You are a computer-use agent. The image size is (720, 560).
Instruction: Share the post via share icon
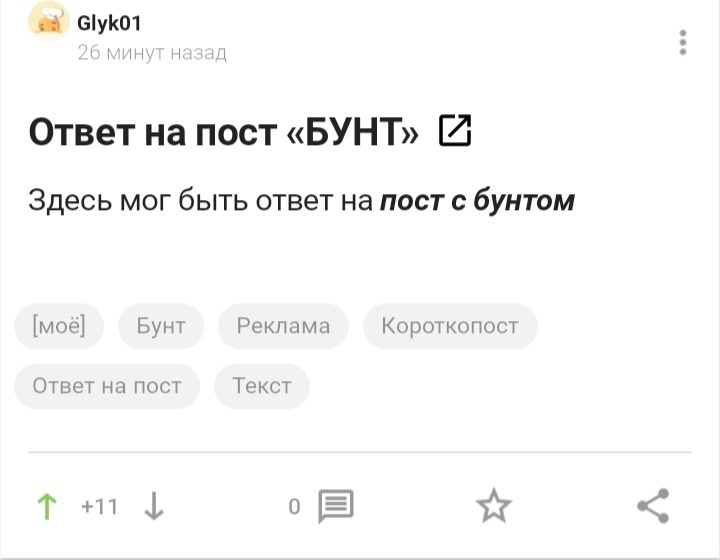click(653, 507)
